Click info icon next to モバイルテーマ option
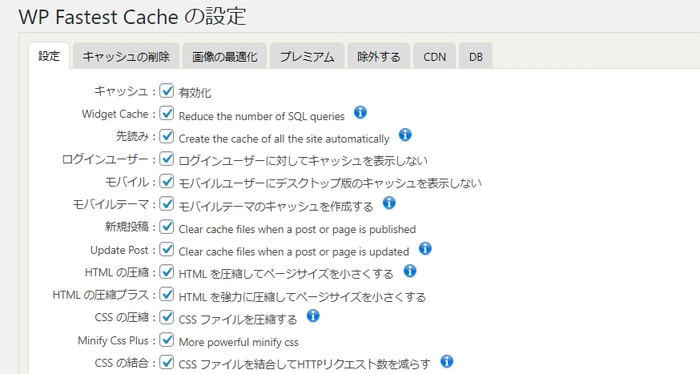The image size is (700, 374). 389,203
